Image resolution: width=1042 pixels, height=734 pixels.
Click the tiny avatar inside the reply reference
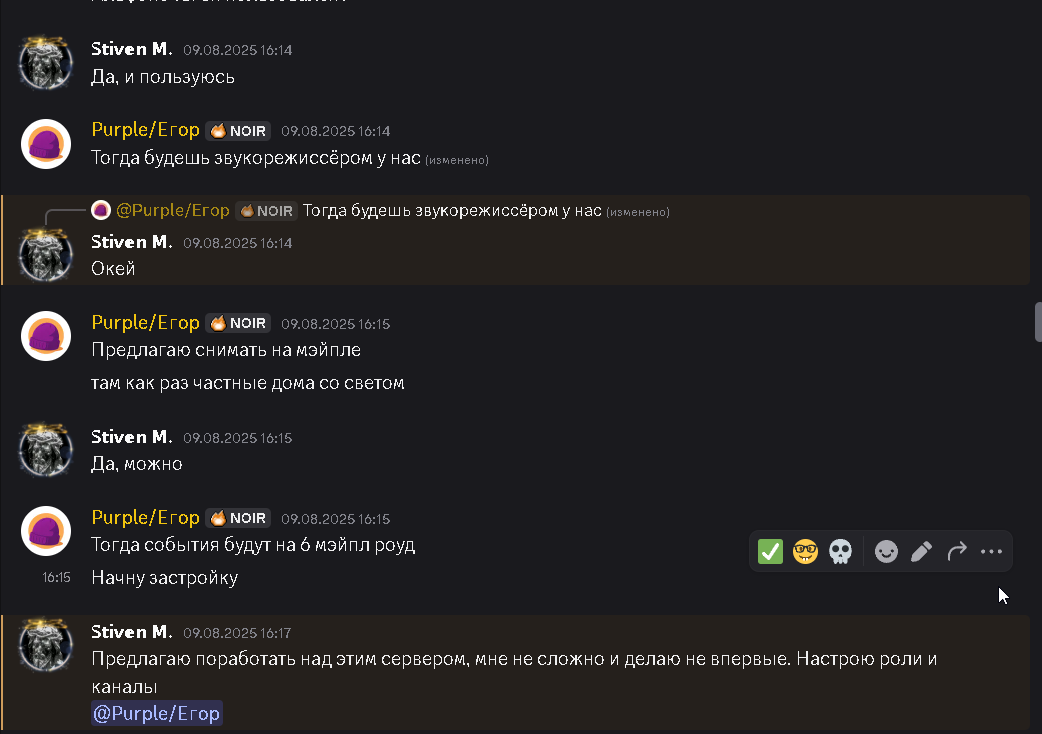(100, 210)
